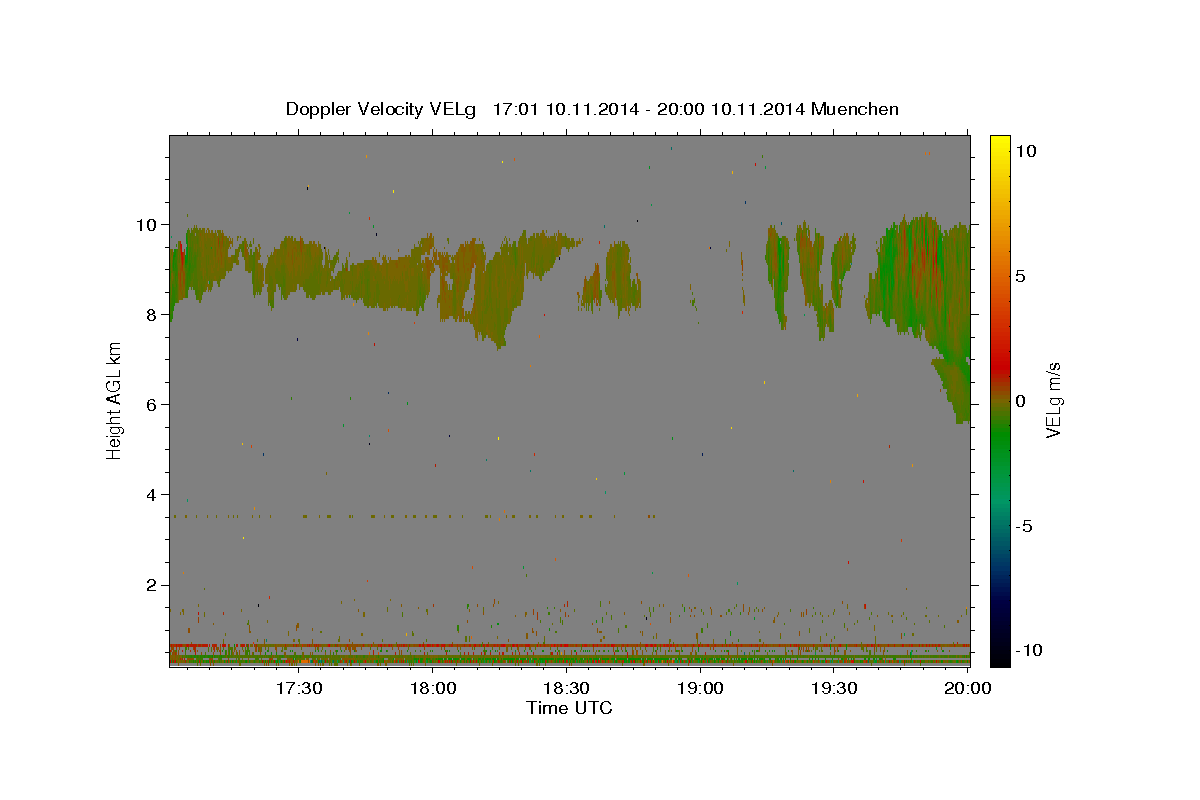The width and height of the screenshot is (1200, 800).
Task: Click the height tick label 2
Action: (152, 585)
